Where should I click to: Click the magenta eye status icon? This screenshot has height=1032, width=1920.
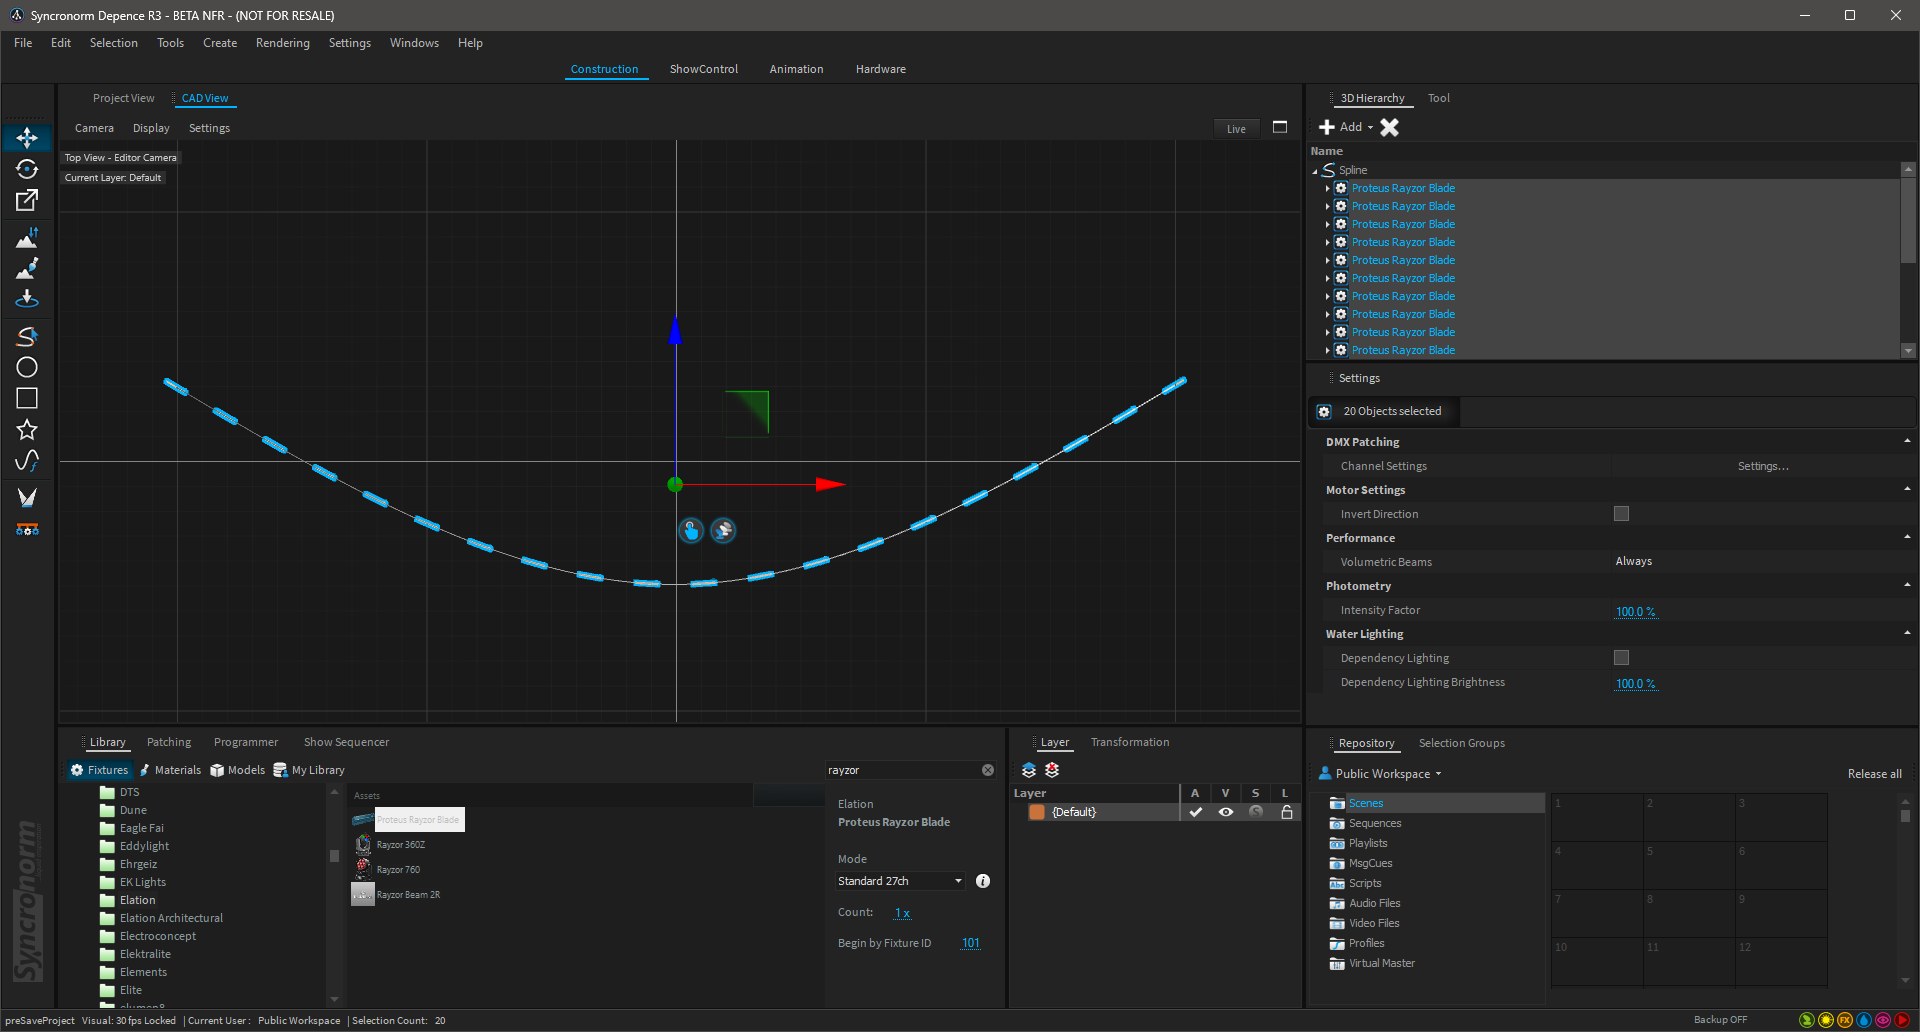point(1883,1020)
